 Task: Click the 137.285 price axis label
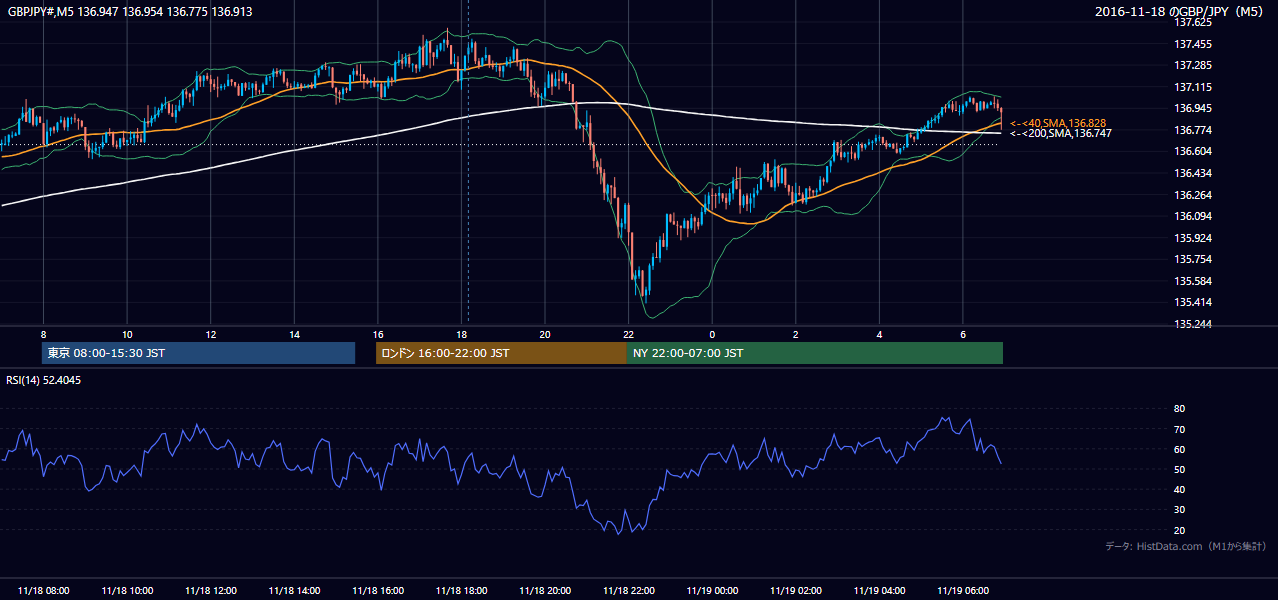point(1194,65)
